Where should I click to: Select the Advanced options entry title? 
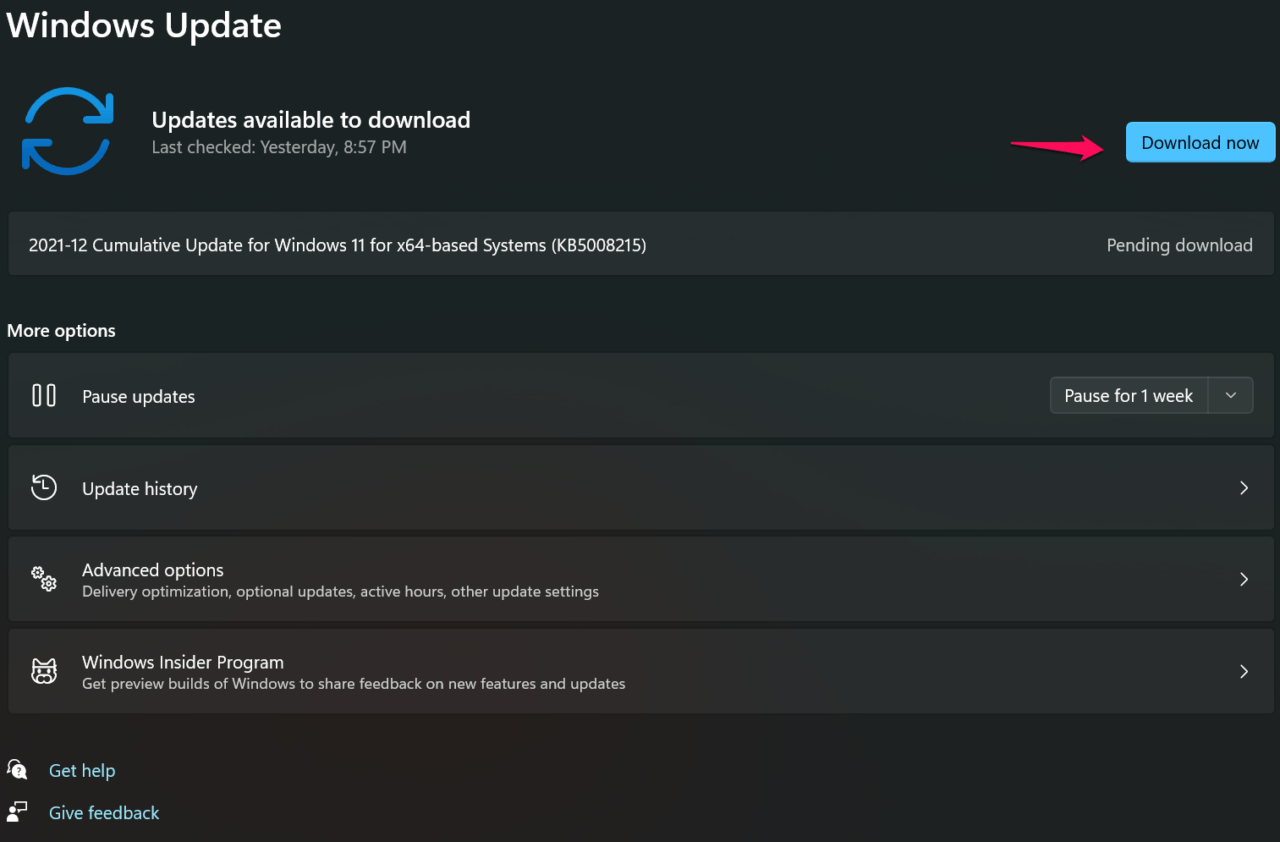[x=153, y=570]
